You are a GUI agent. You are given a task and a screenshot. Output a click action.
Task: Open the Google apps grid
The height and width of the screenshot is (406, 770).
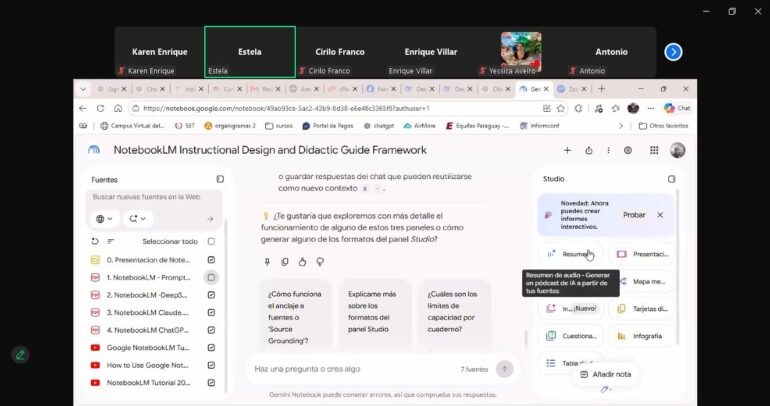654,150
